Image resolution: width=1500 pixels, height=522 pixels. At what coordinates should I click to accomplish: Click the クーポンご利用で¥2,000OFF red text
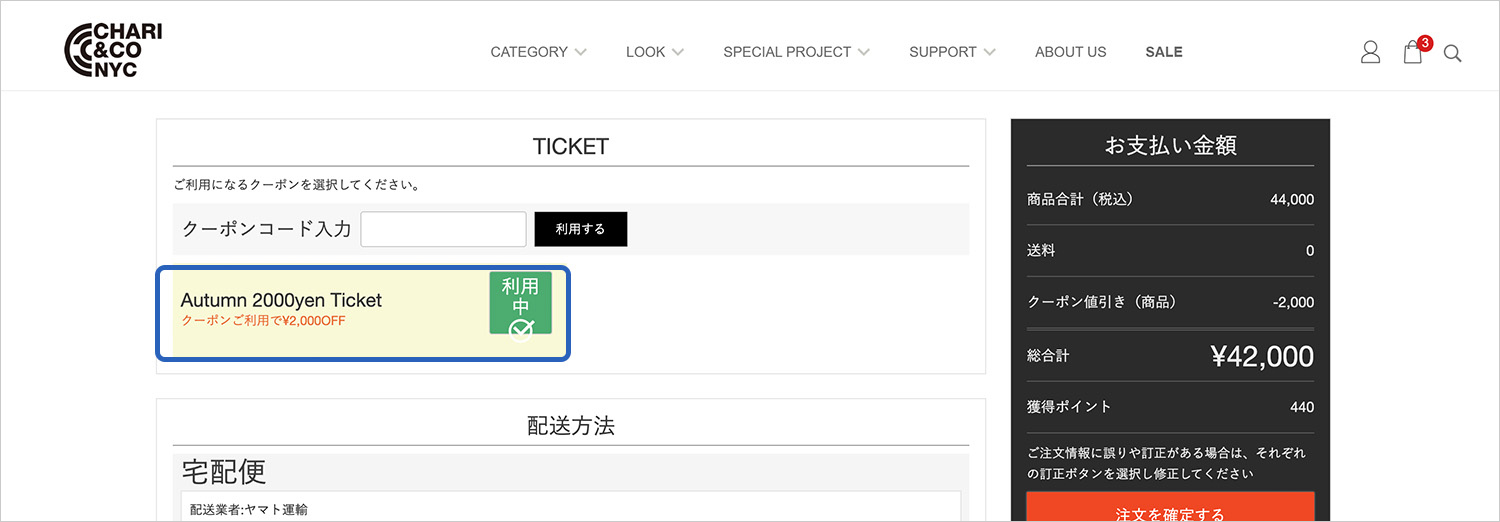pos(264,321)
